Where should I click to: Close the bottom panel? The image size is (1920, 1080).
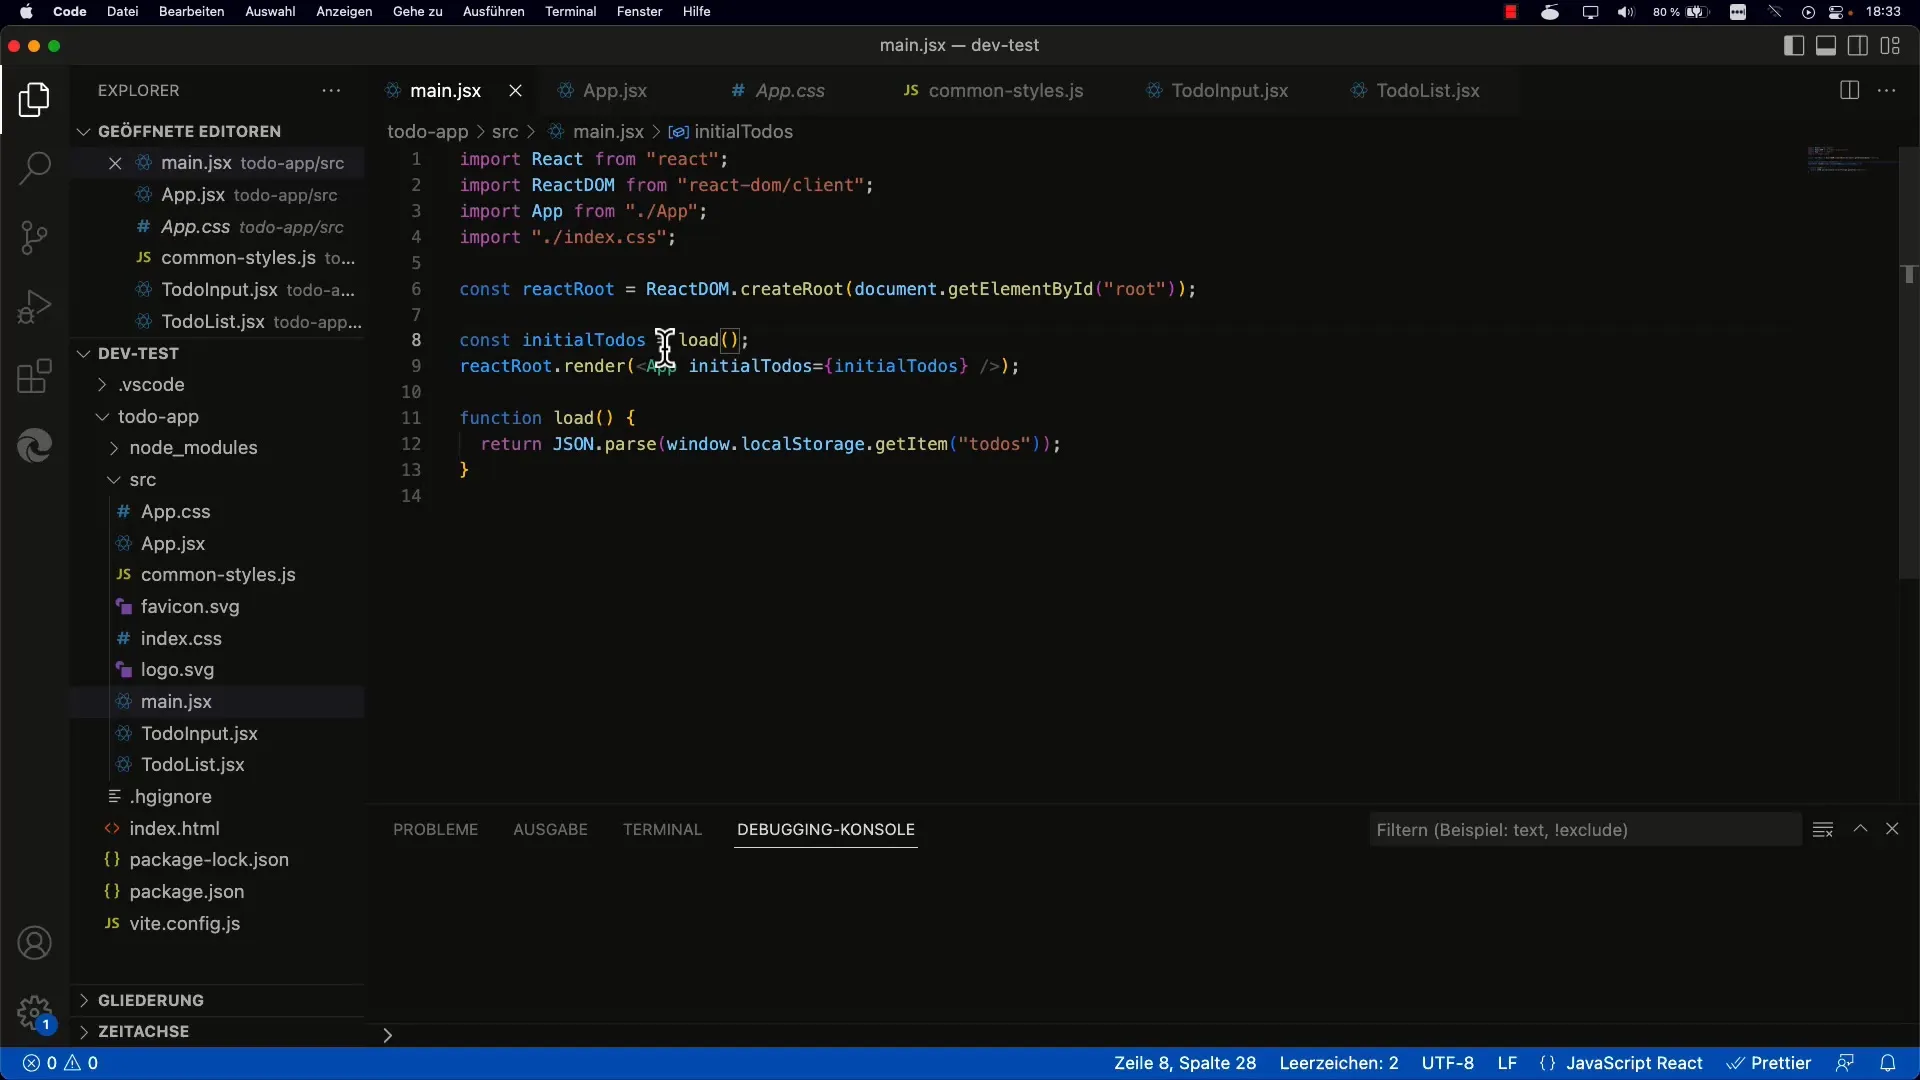point(1892,829)
